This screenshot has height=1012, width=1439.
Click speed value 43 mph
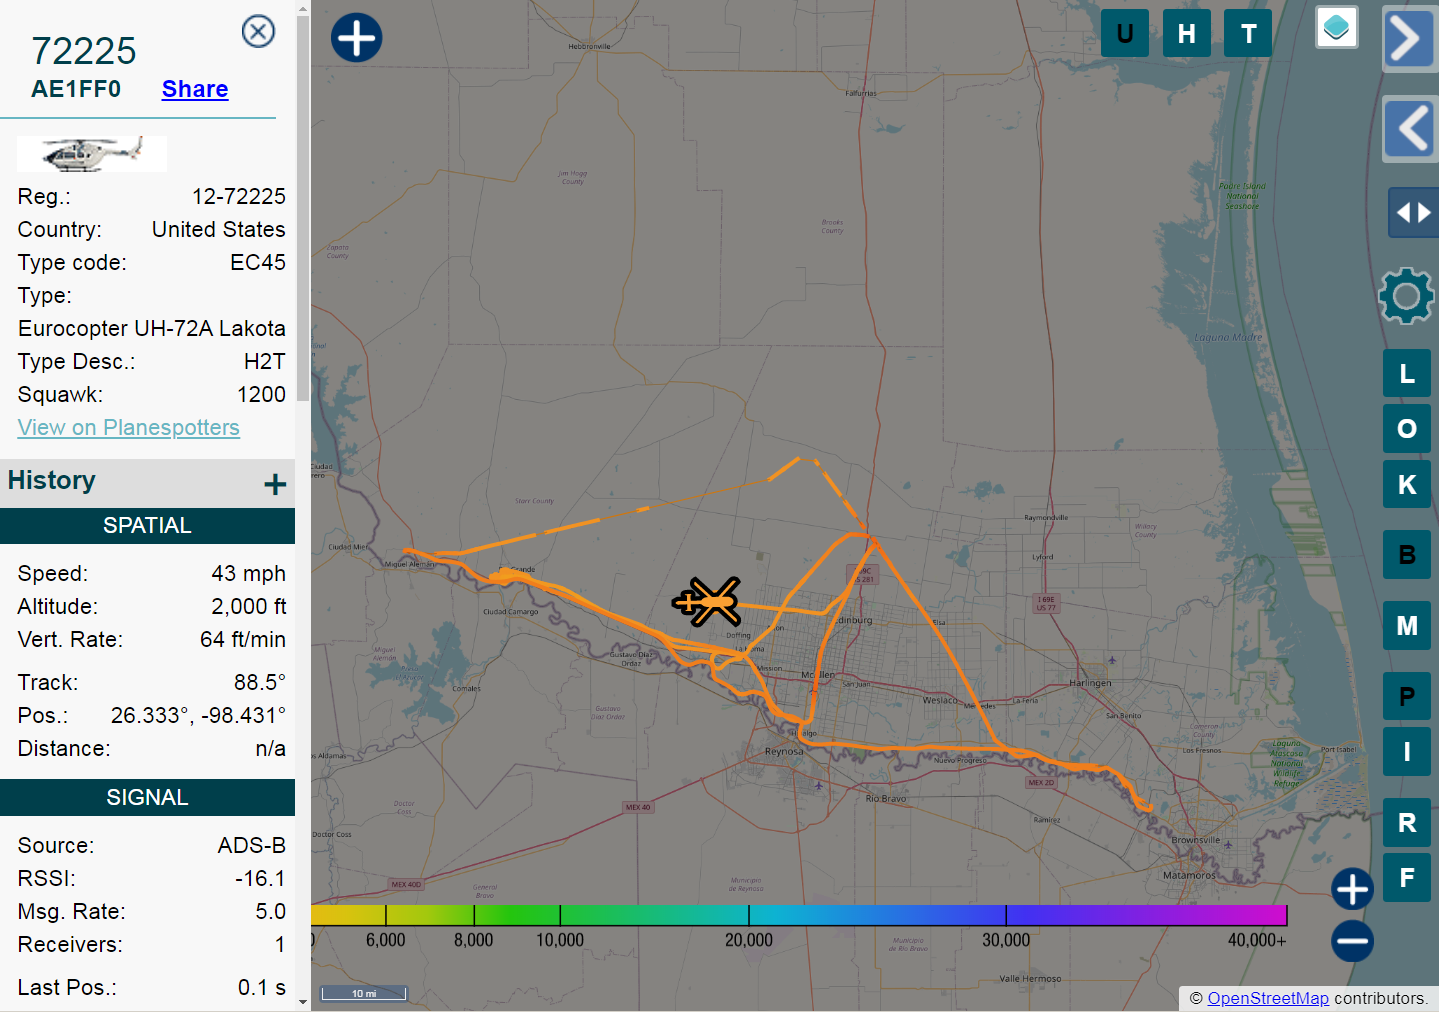coord(249,574)
